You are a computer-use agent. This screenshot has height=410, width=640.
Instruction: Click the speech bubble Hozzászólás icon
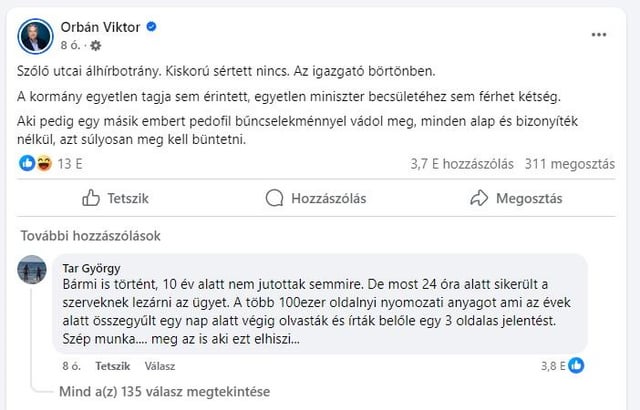point(274,198)
